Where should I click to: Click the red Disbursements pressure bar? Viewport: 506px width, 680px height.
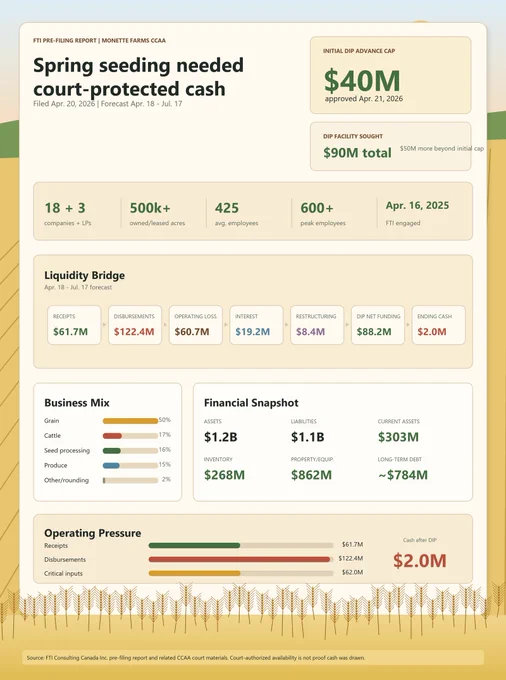pos(239,559)
